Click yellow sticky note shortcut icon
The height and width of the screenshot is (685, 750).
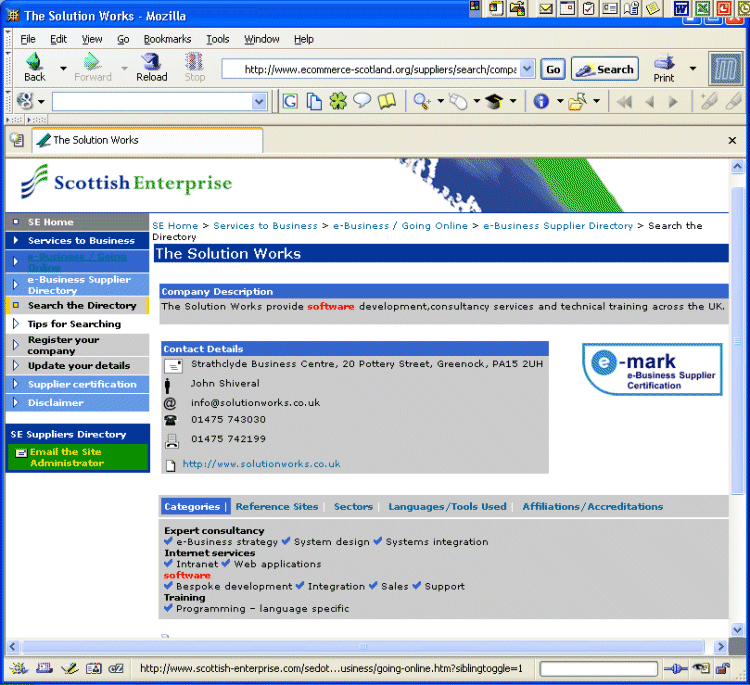point(653,9)
